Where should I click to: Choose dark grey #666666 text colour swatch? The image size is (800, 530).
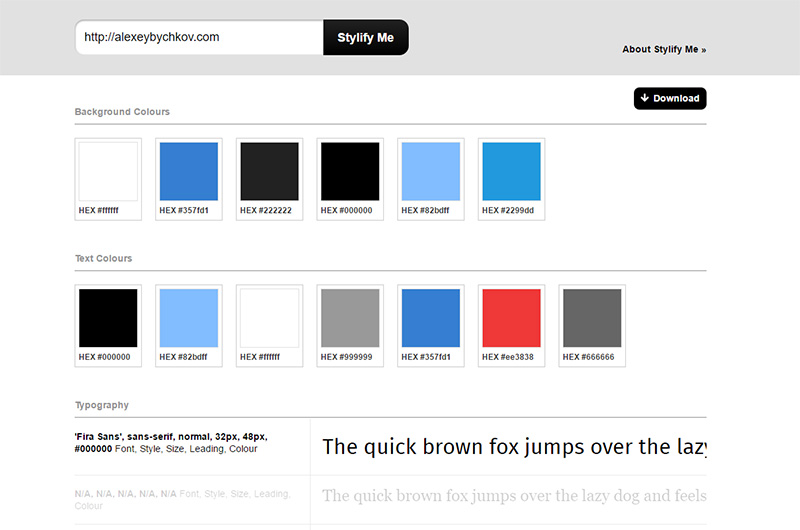[x=593, y=318]
